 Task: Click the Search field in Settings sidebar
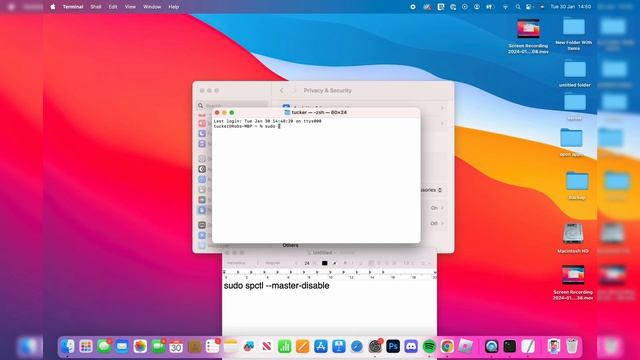pos(232,105)
